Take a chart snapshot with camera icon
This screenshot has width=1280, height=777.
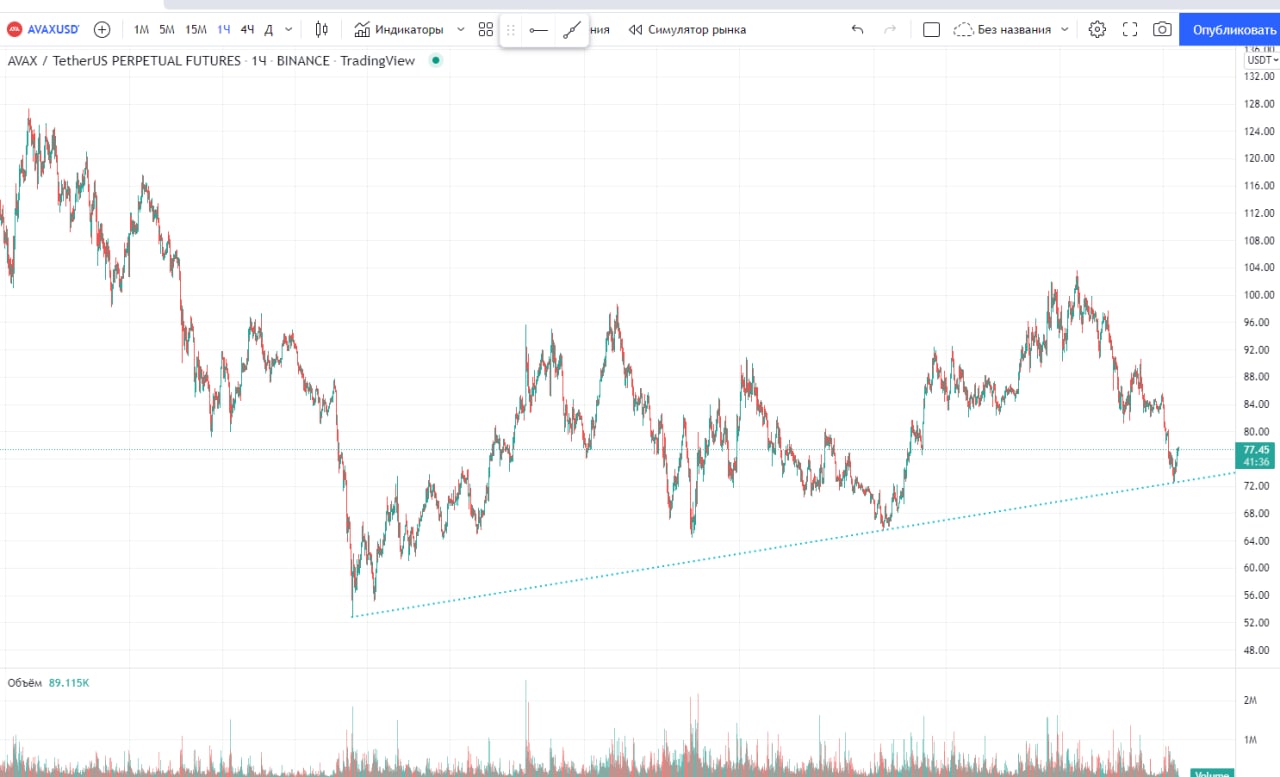(x=1162, y=29)
